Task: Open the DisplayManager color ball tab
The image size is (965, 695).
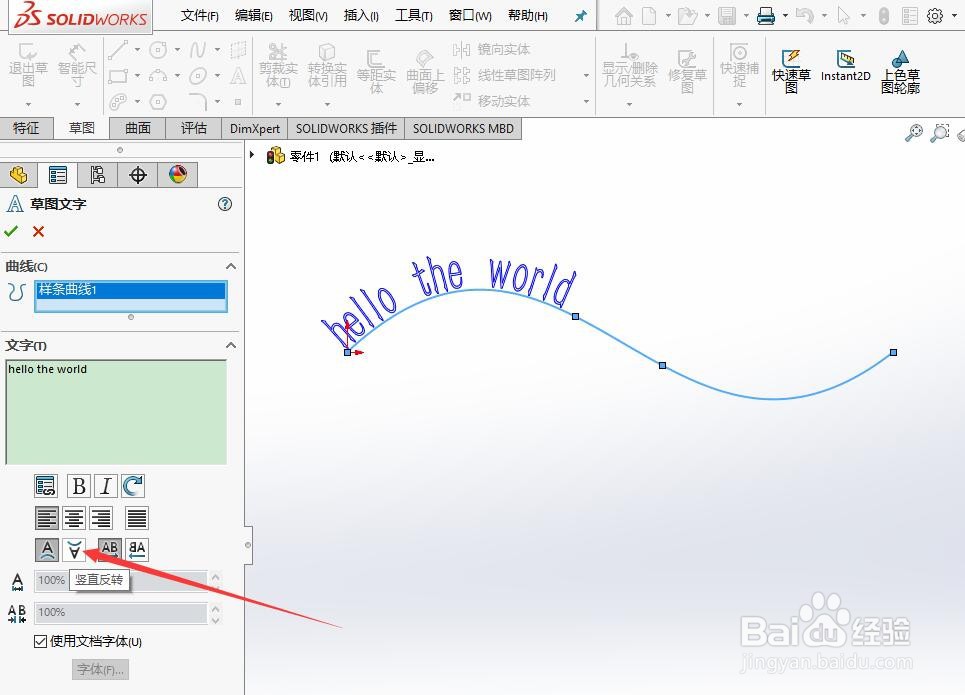Action: 178,175
